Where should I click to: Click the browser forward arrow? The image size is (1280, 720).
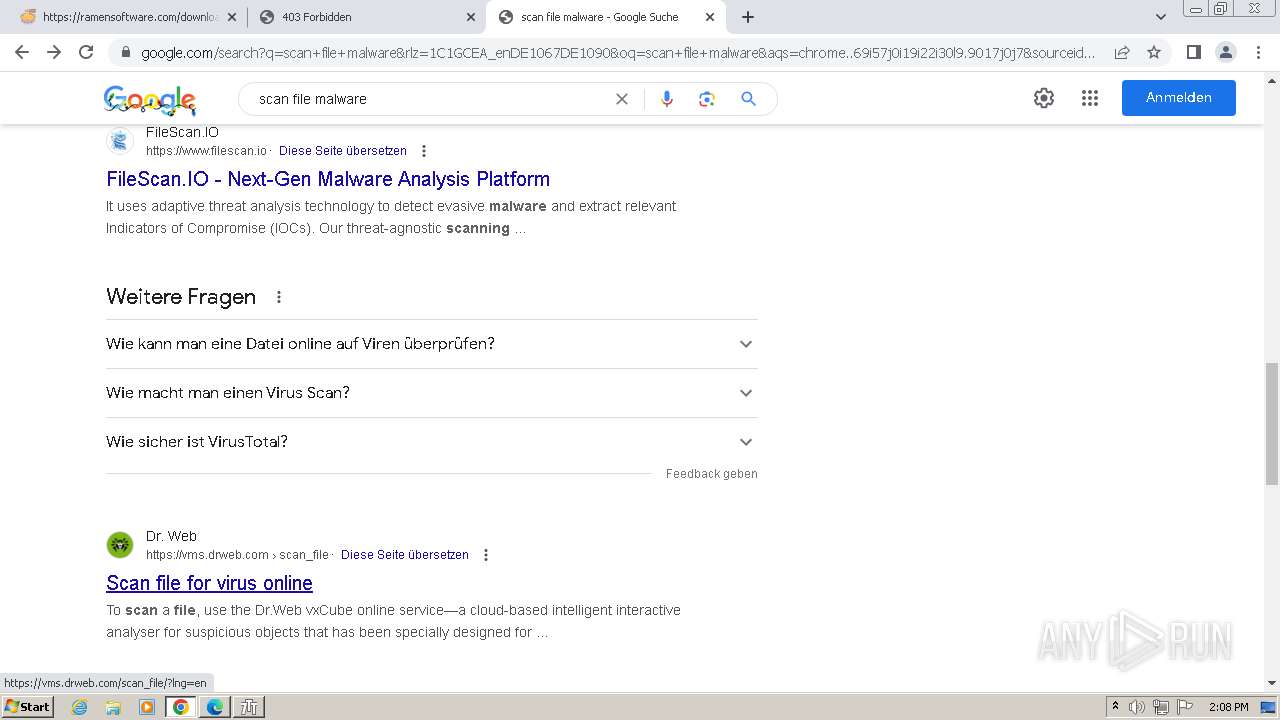[x=54, y=52]
